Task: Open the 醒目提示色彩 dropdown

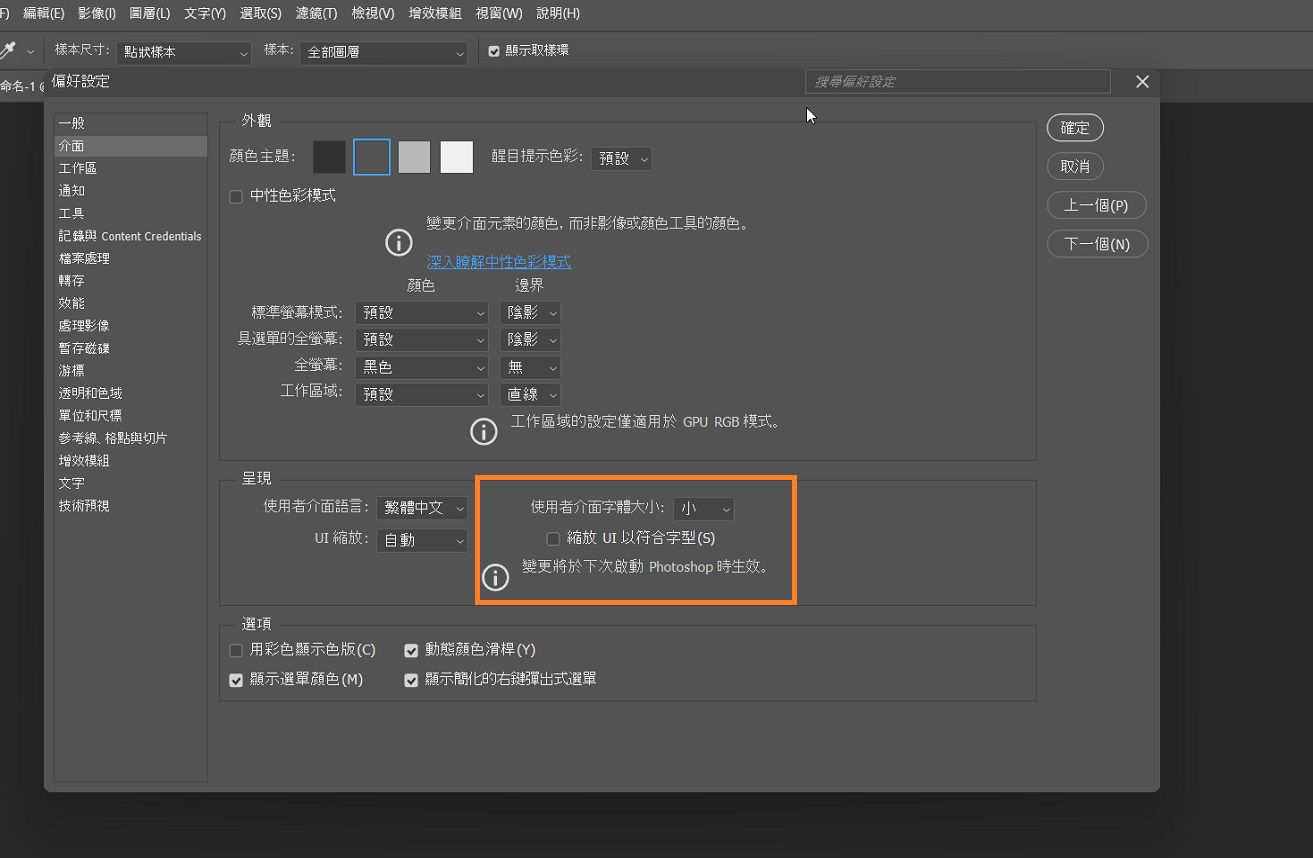Action: (621, 158)
